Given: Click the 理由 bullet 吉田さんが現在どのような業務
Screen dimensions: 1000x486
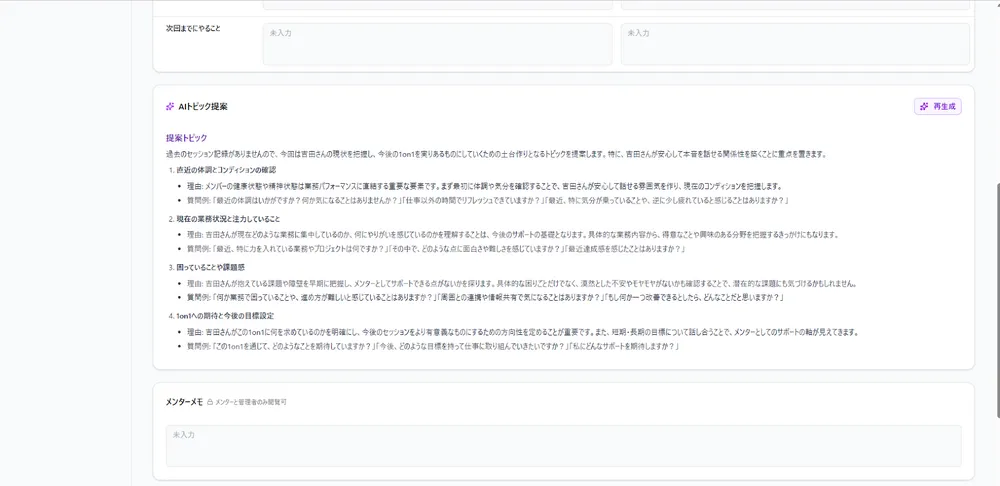Looking at the screenshot, I should coord(513,235).
